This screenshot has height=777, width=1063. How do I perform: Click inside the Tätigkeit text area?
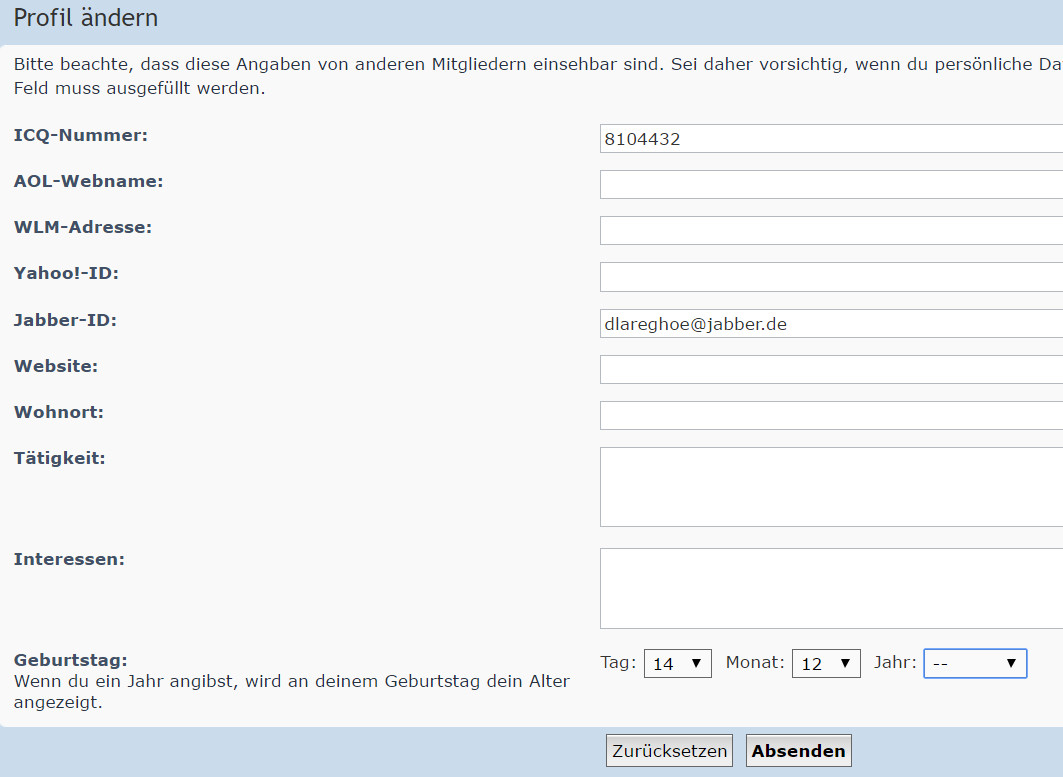pyautogui.click(x=830, y=487)
